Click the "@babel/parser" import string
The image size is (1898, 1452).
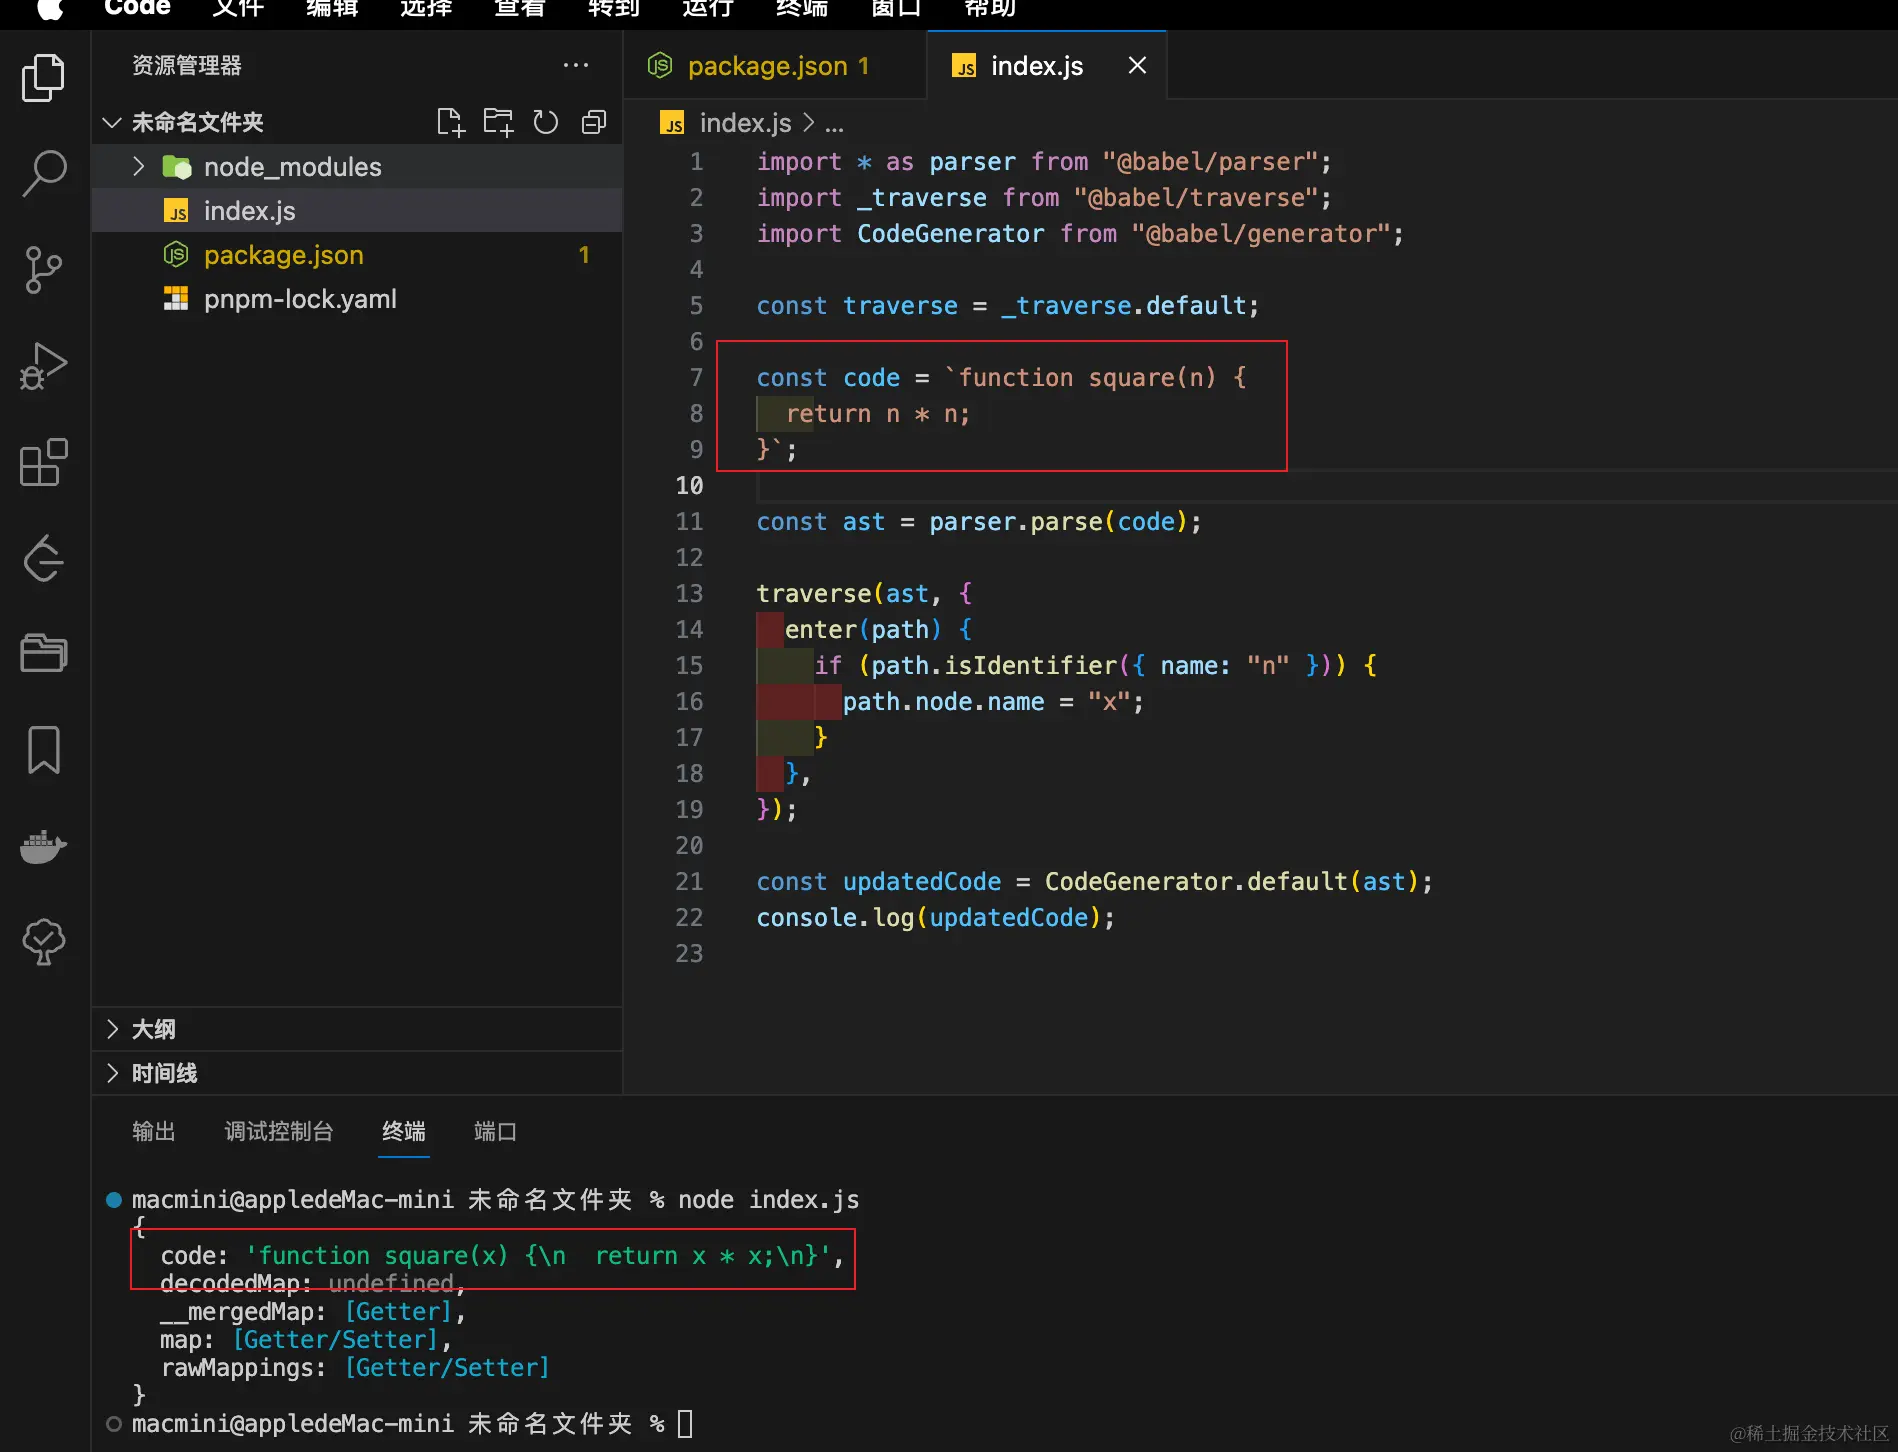tap(1210, 162)
